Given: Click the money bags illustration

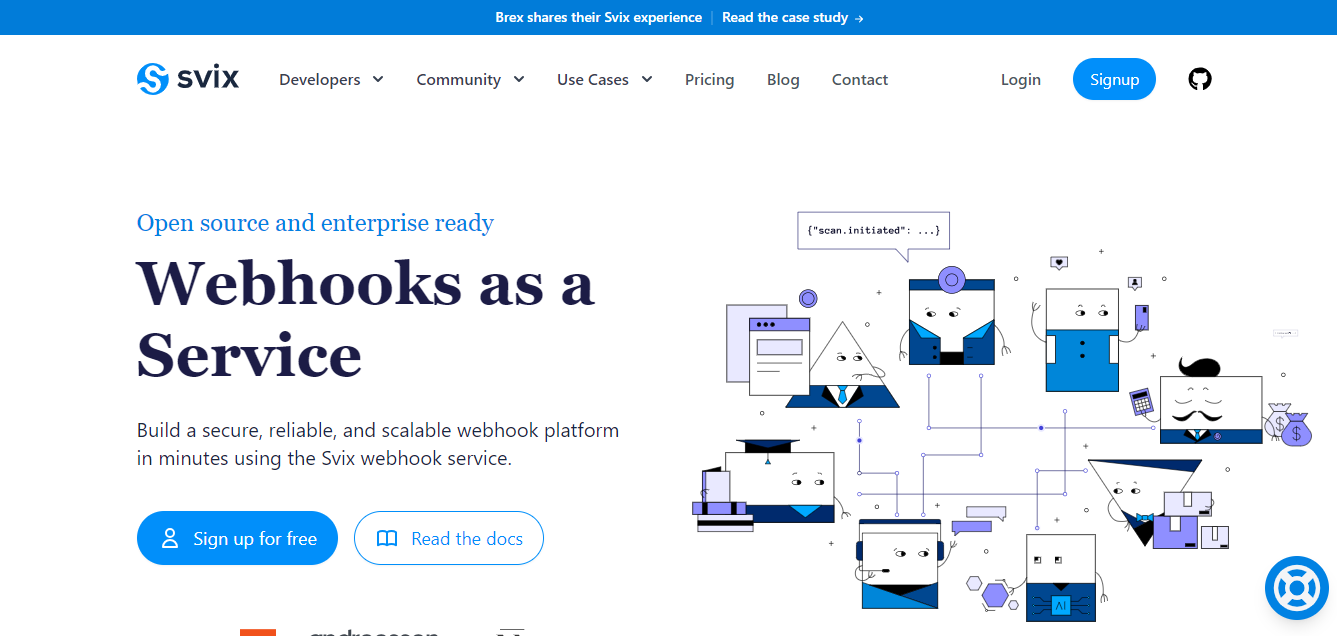Looking at the screenshot, I should coord(1288,424).
